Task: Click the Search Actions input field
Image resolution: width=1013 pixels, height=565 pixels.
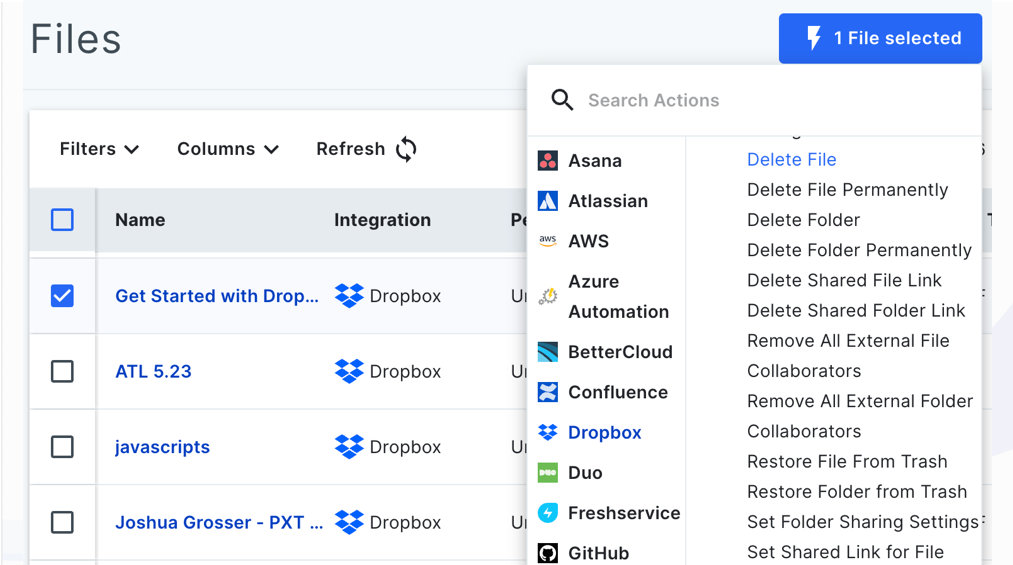Action: click(755, 100)
